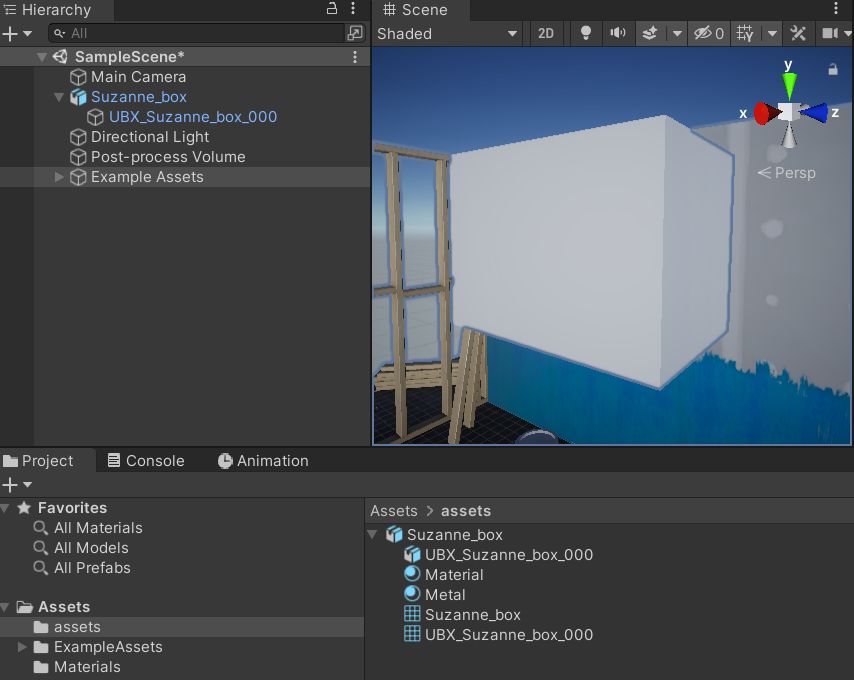
Task: Expand the Example Assets tree item
Action: pyautogui.click(x=58, y=177)
